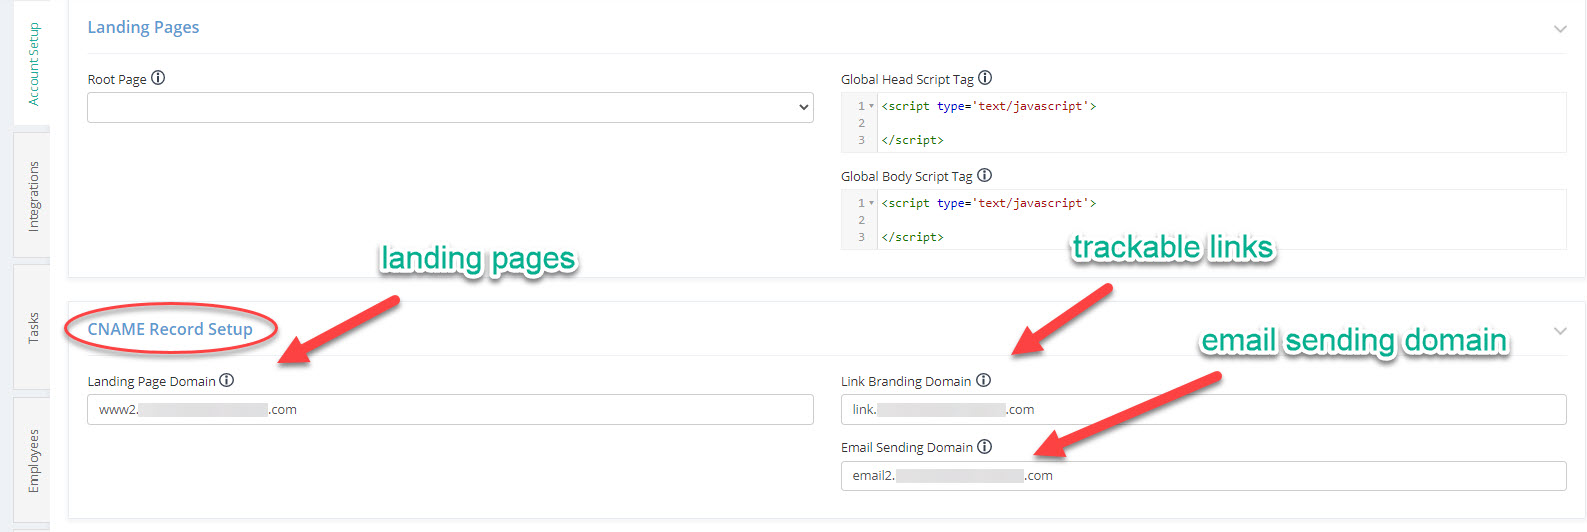Viewport: 1587px width, 532px height.
Task: Click closing script tag in head editor
Action: [912, 140]
